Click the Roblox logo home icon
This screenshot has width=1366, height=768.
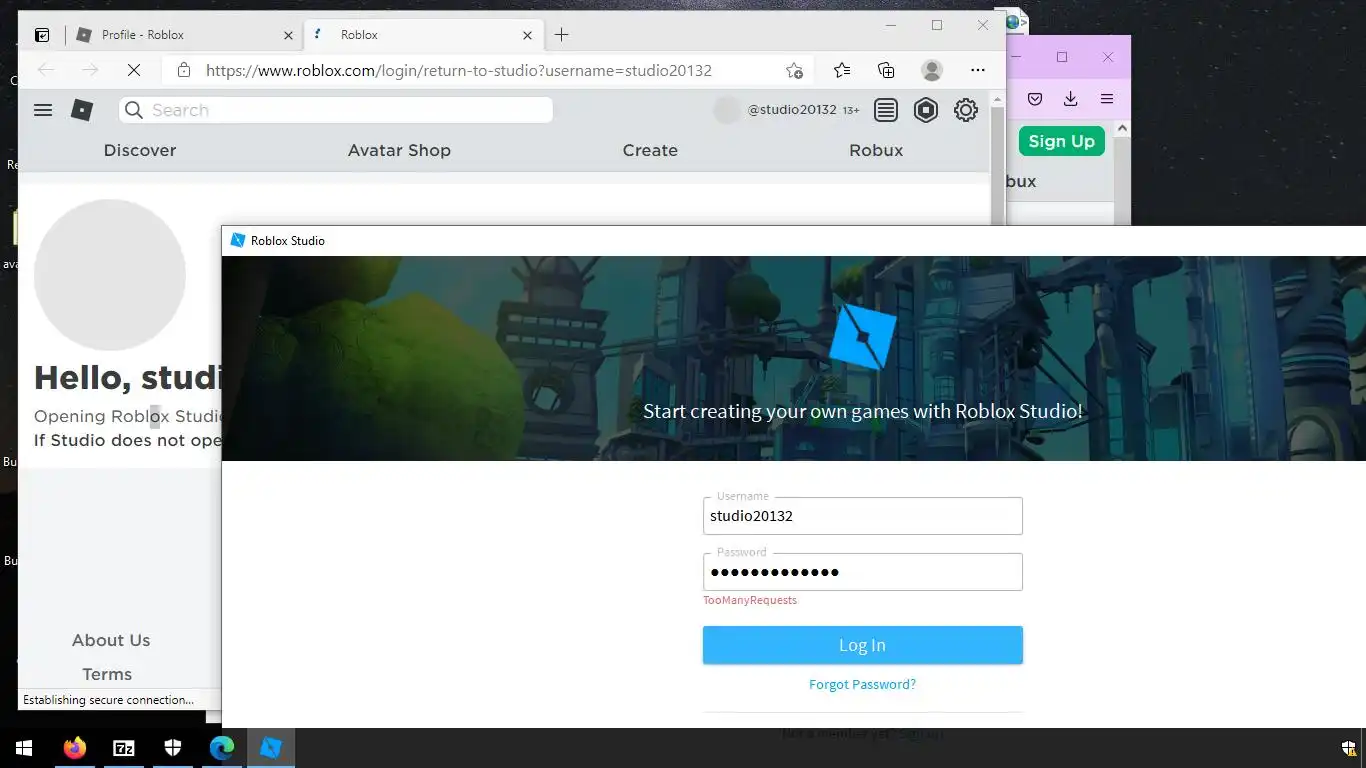[82, 110]
